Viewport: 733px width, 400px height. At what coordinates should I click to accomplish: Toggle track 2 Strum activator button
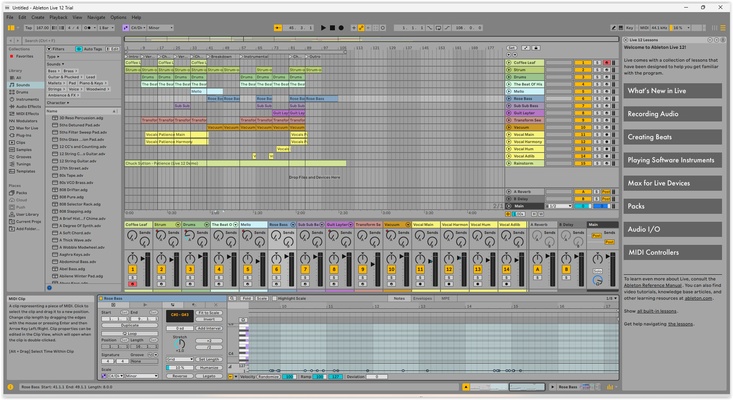point(582,70)
